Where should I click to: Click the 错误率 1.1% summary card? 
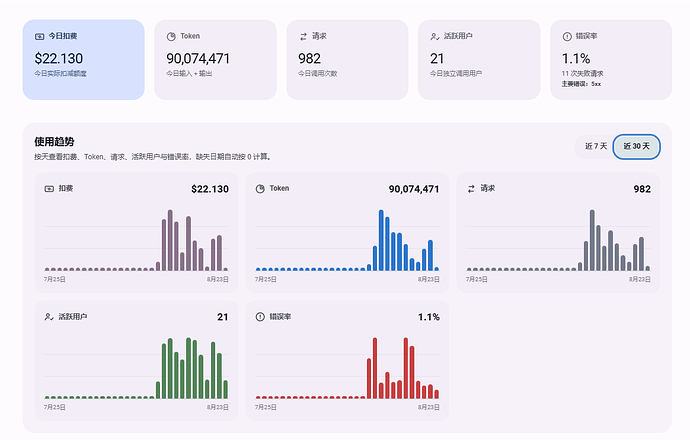(611, 59)
